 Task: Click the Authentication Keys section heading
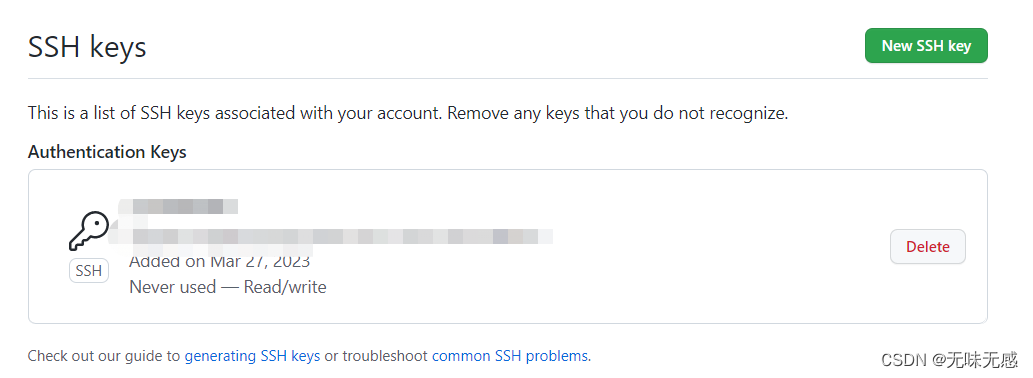(107, 152)
